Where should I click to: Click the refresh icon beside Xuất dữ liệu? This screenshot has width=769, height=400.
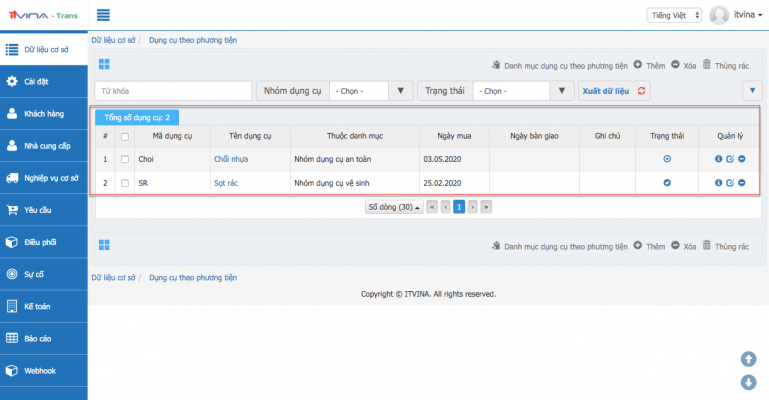pyautogui.click(x=641, y=91)
